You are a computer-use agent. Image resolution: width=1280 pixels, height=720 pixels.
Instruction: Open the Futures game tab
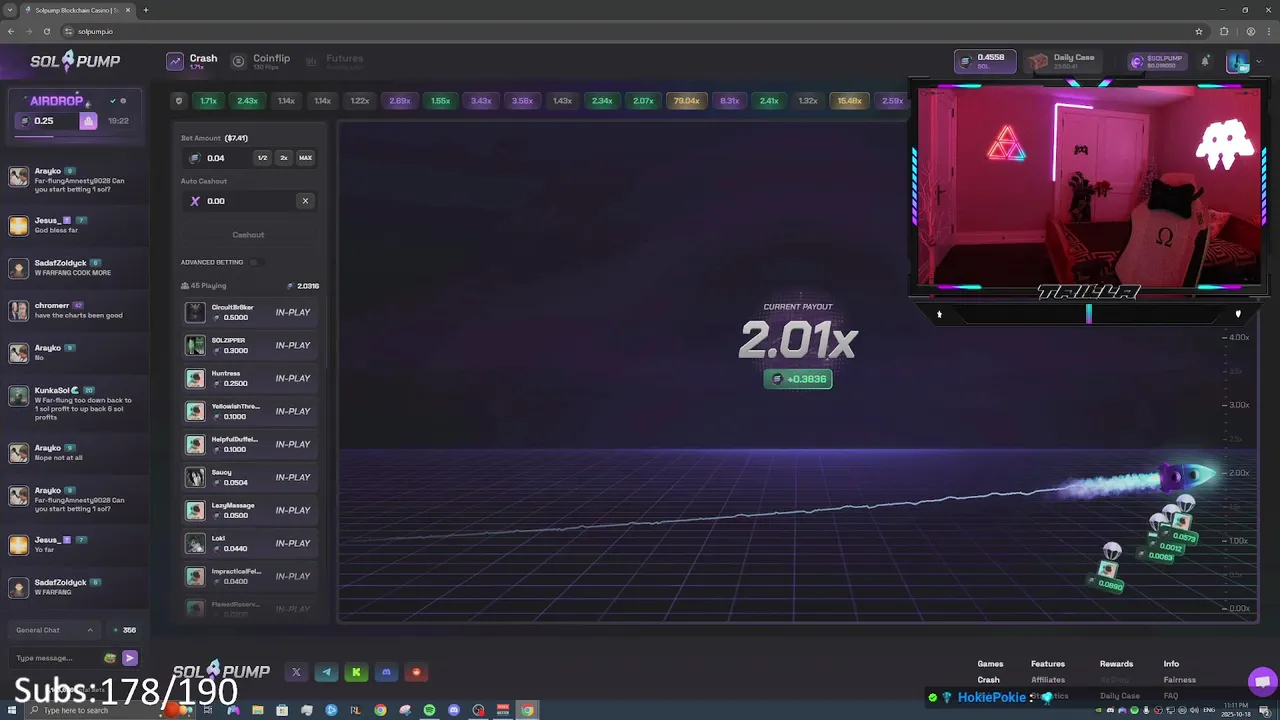coord(335,61)
